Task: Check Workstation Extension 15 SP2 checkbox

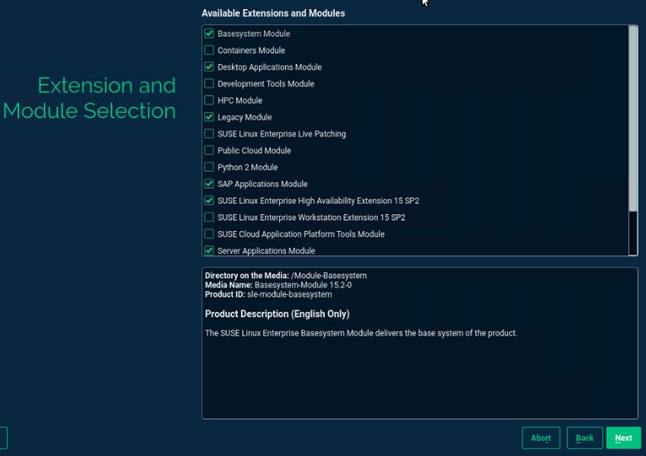Action: pyautogui.click(x=209, y=217)
